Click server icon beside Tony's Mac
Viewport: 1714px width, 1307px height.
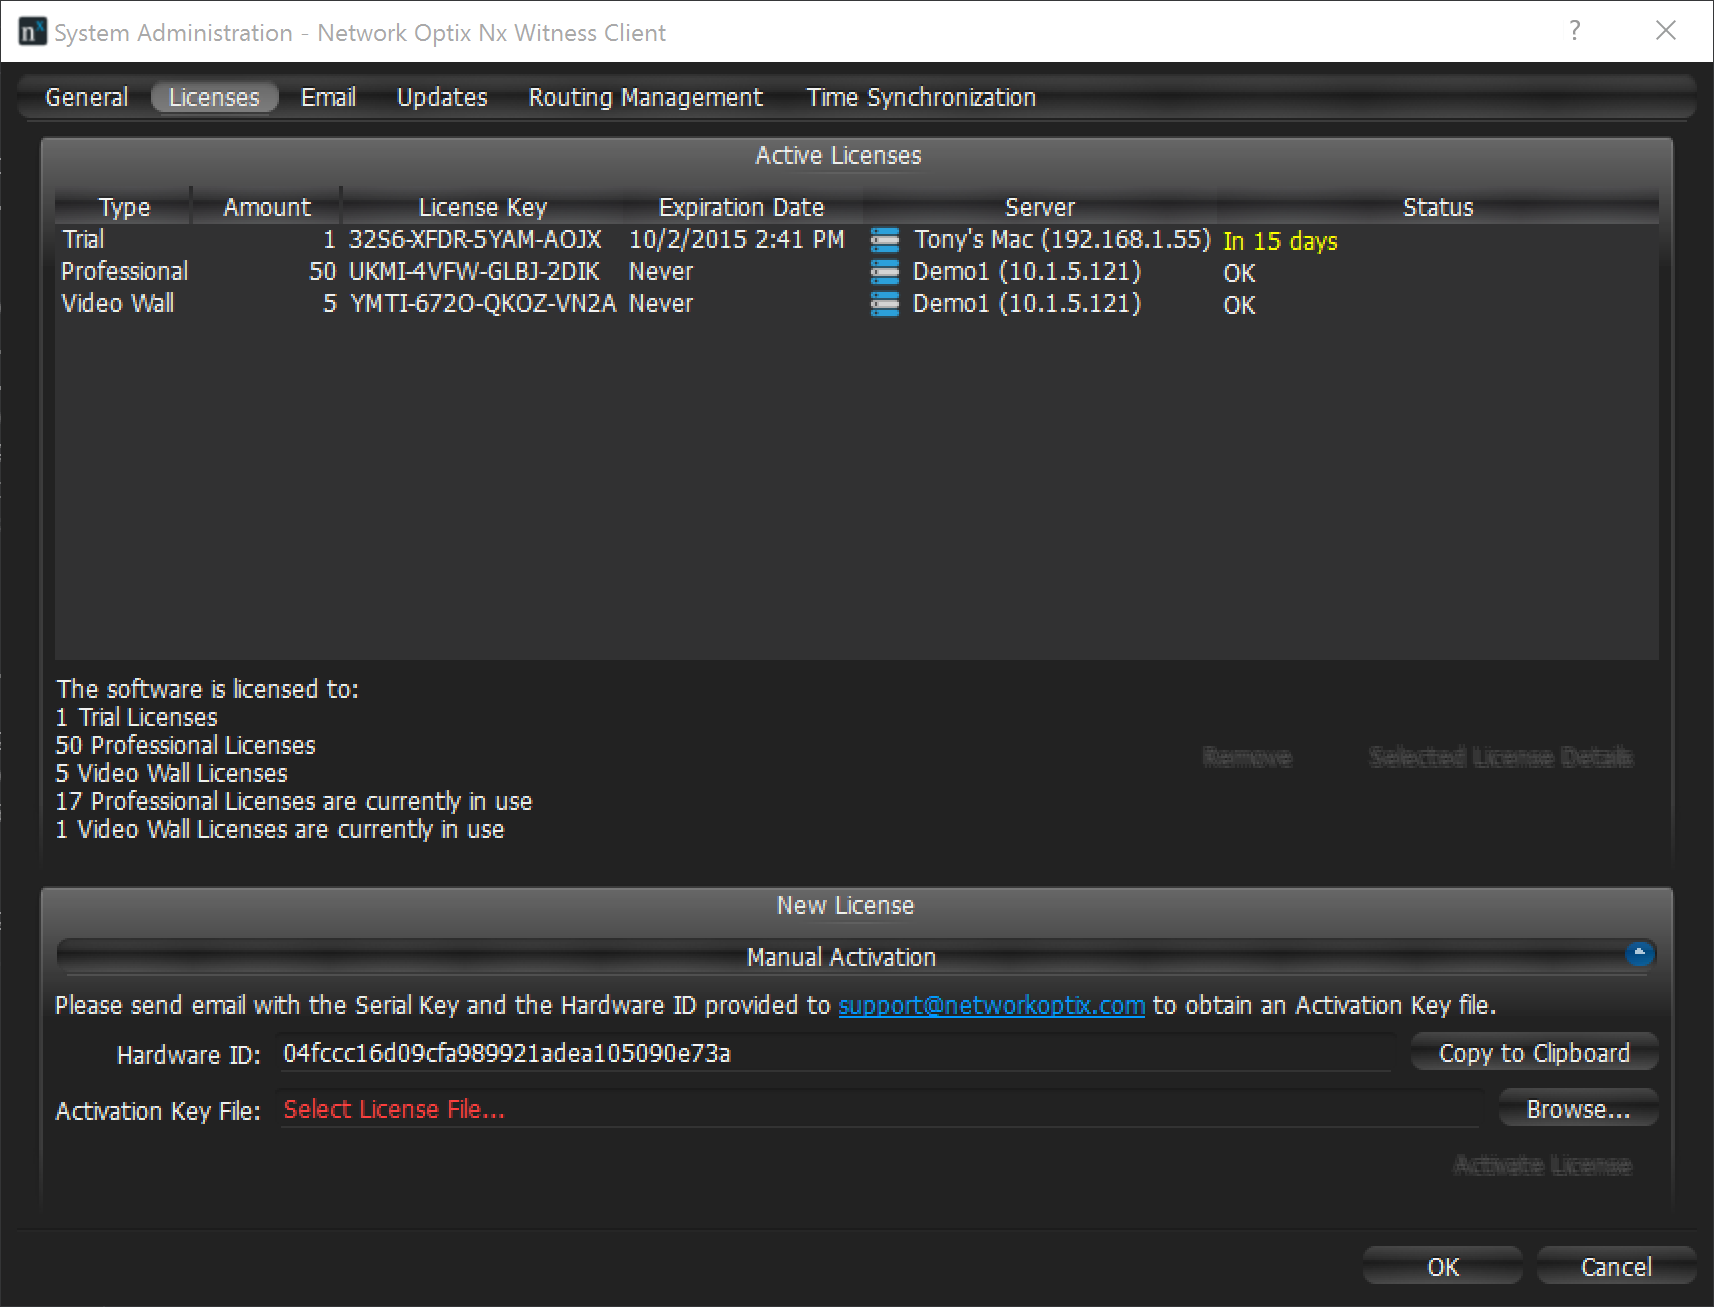pos(885,240)
